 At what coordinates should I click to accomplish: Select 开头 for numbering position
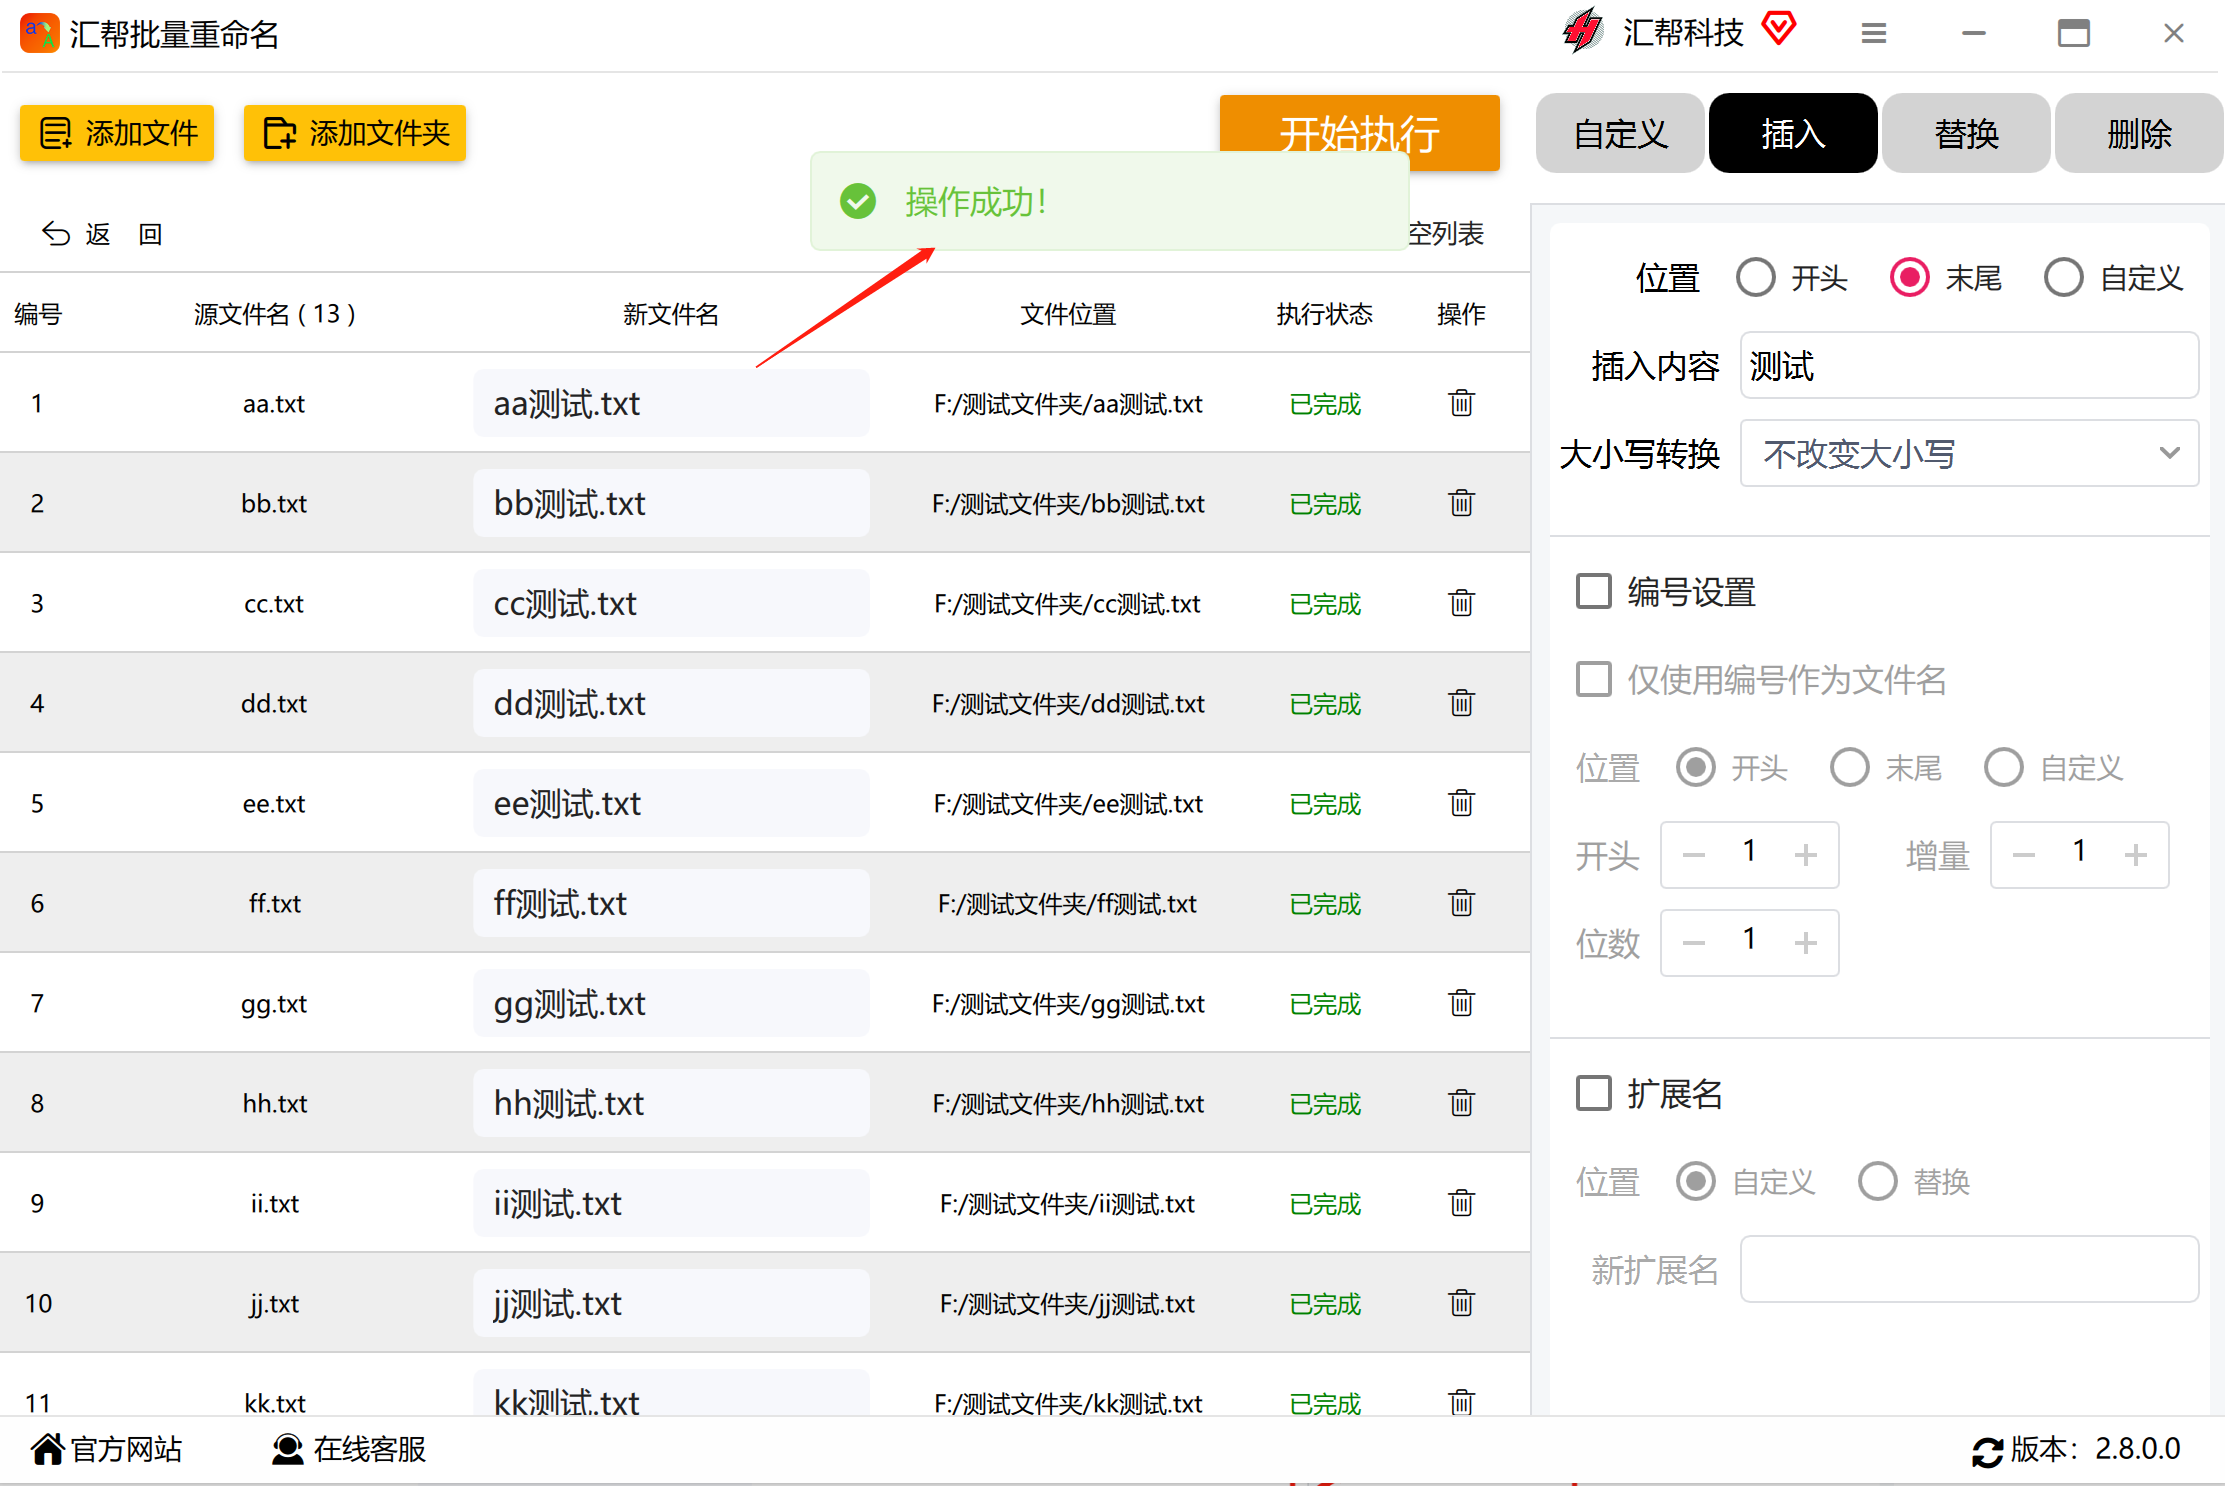[1696, 768]
